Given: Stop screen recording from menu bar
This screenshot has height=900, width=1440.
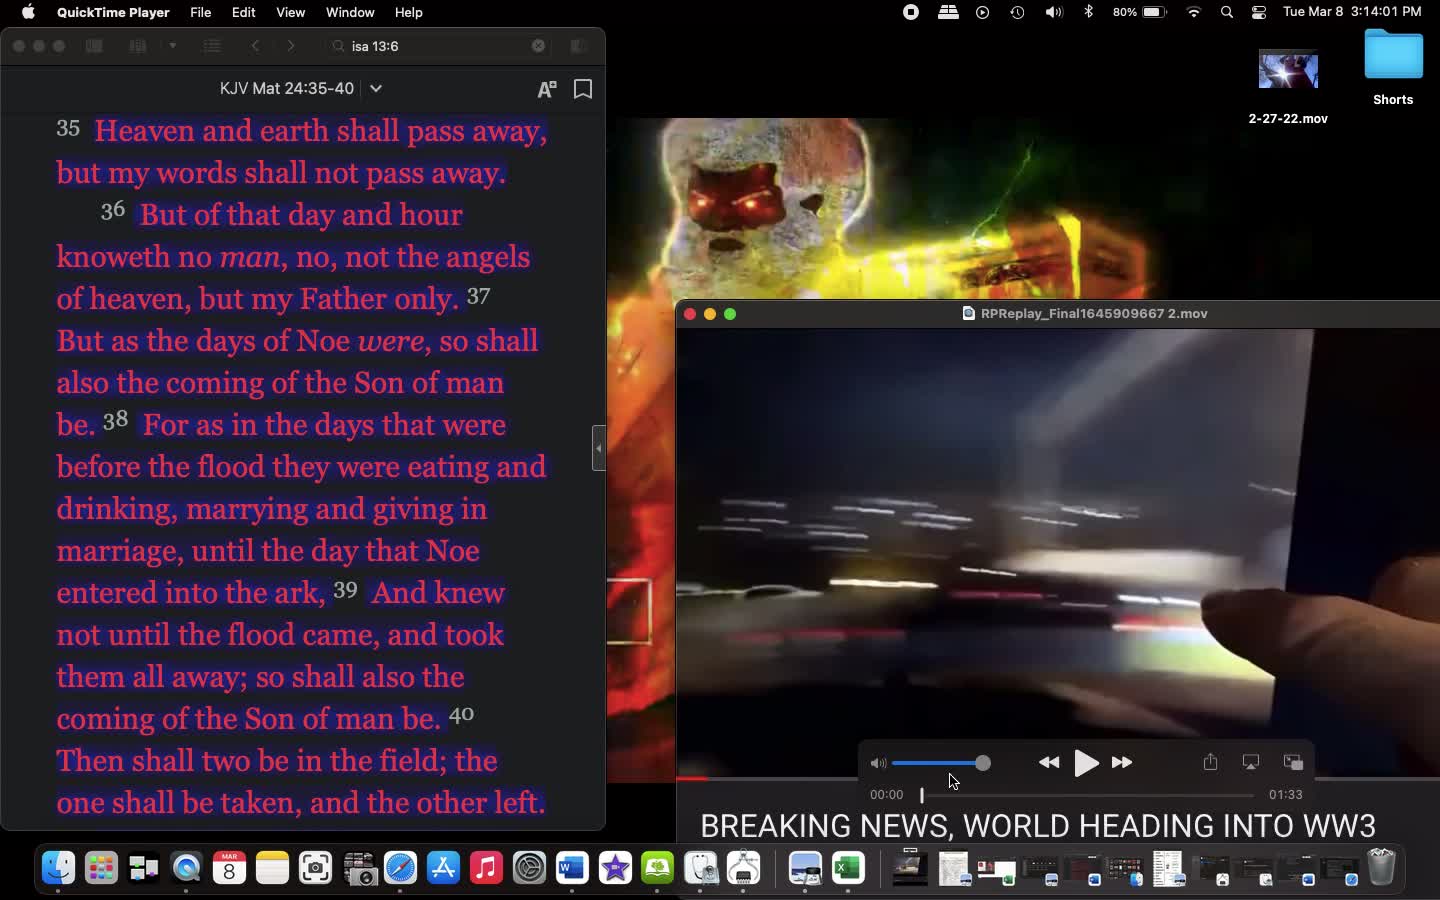Looking at the screenshot, I should 911,12.
